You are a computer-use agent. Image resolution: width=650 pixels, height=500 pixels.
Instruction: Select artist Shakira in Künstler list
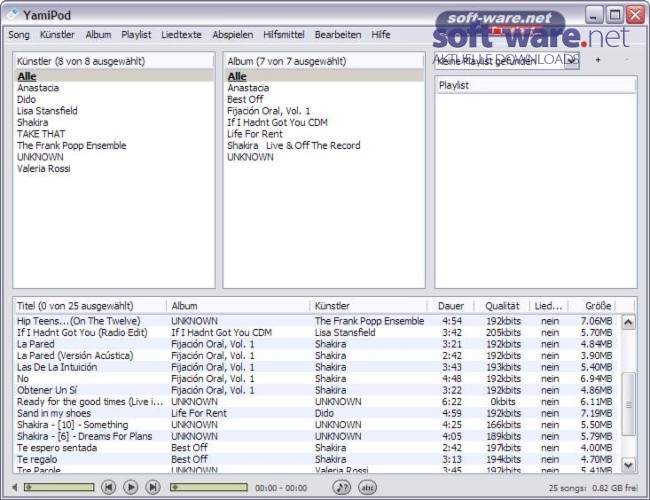(x=114, y=123)
